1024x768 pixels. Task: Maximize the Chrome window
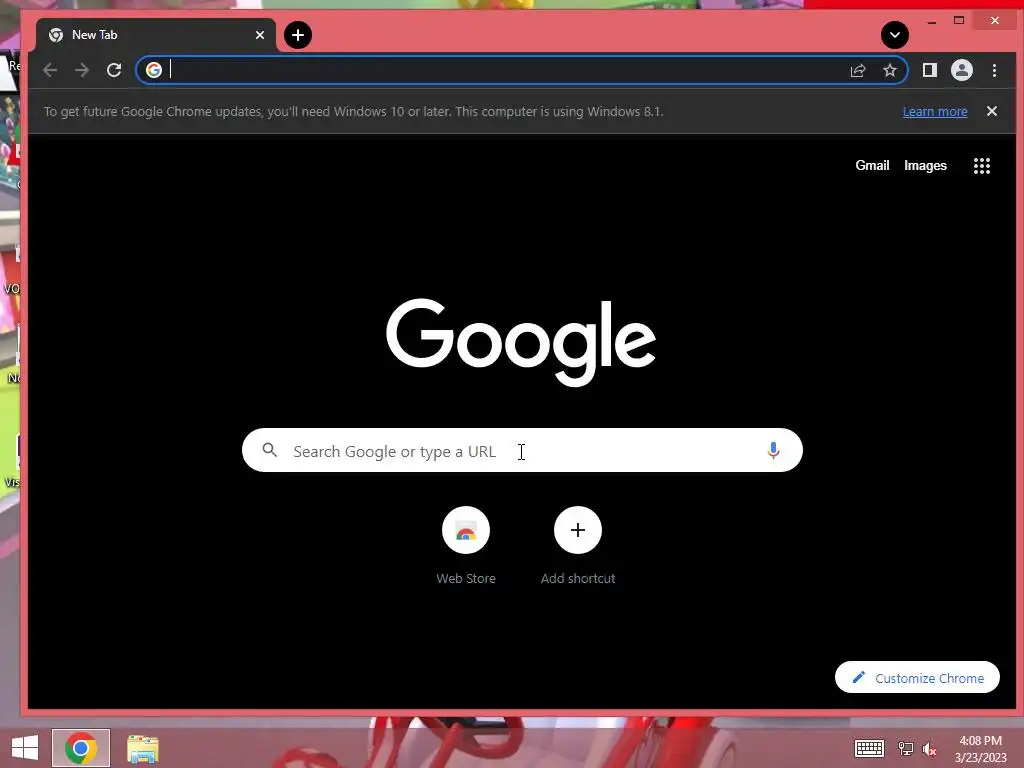click(959, 21)
